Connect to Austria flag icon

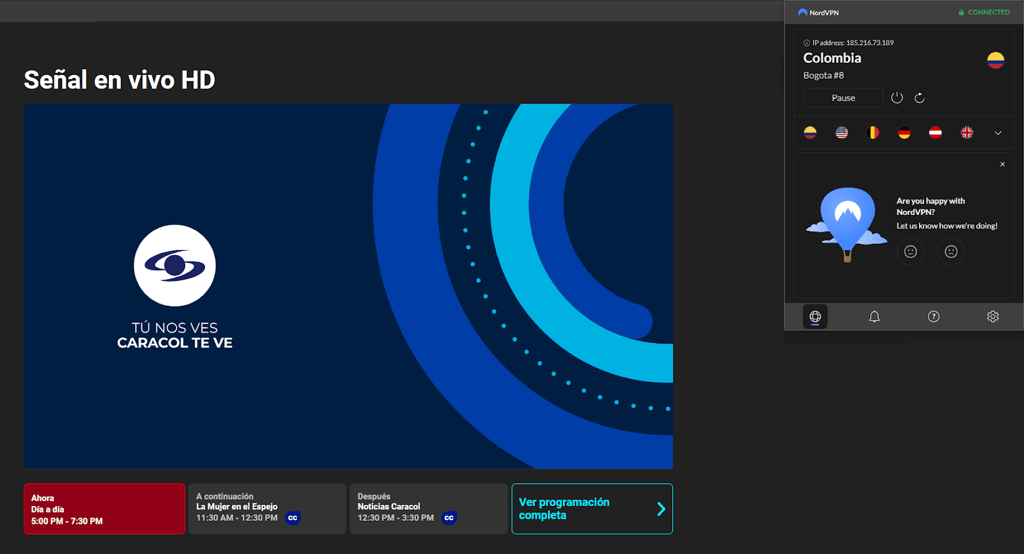pyautogui.click(x=935, y=133)
